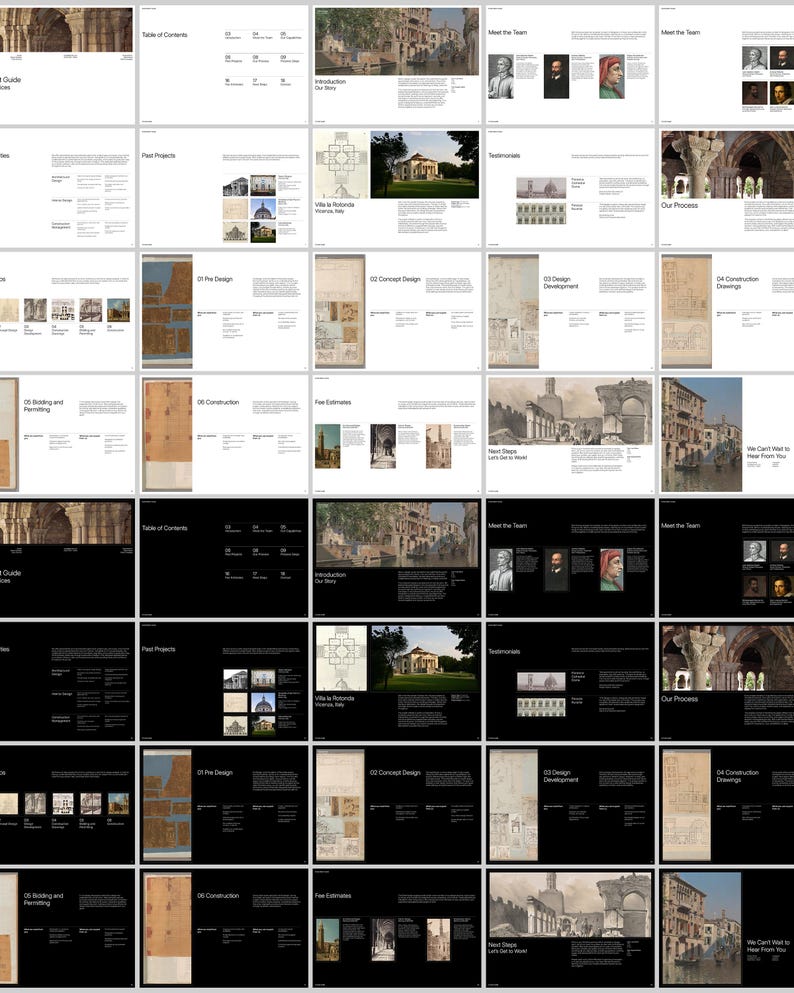Select light process overview slide with five images

pyautogui.click(x=67, y=312)
